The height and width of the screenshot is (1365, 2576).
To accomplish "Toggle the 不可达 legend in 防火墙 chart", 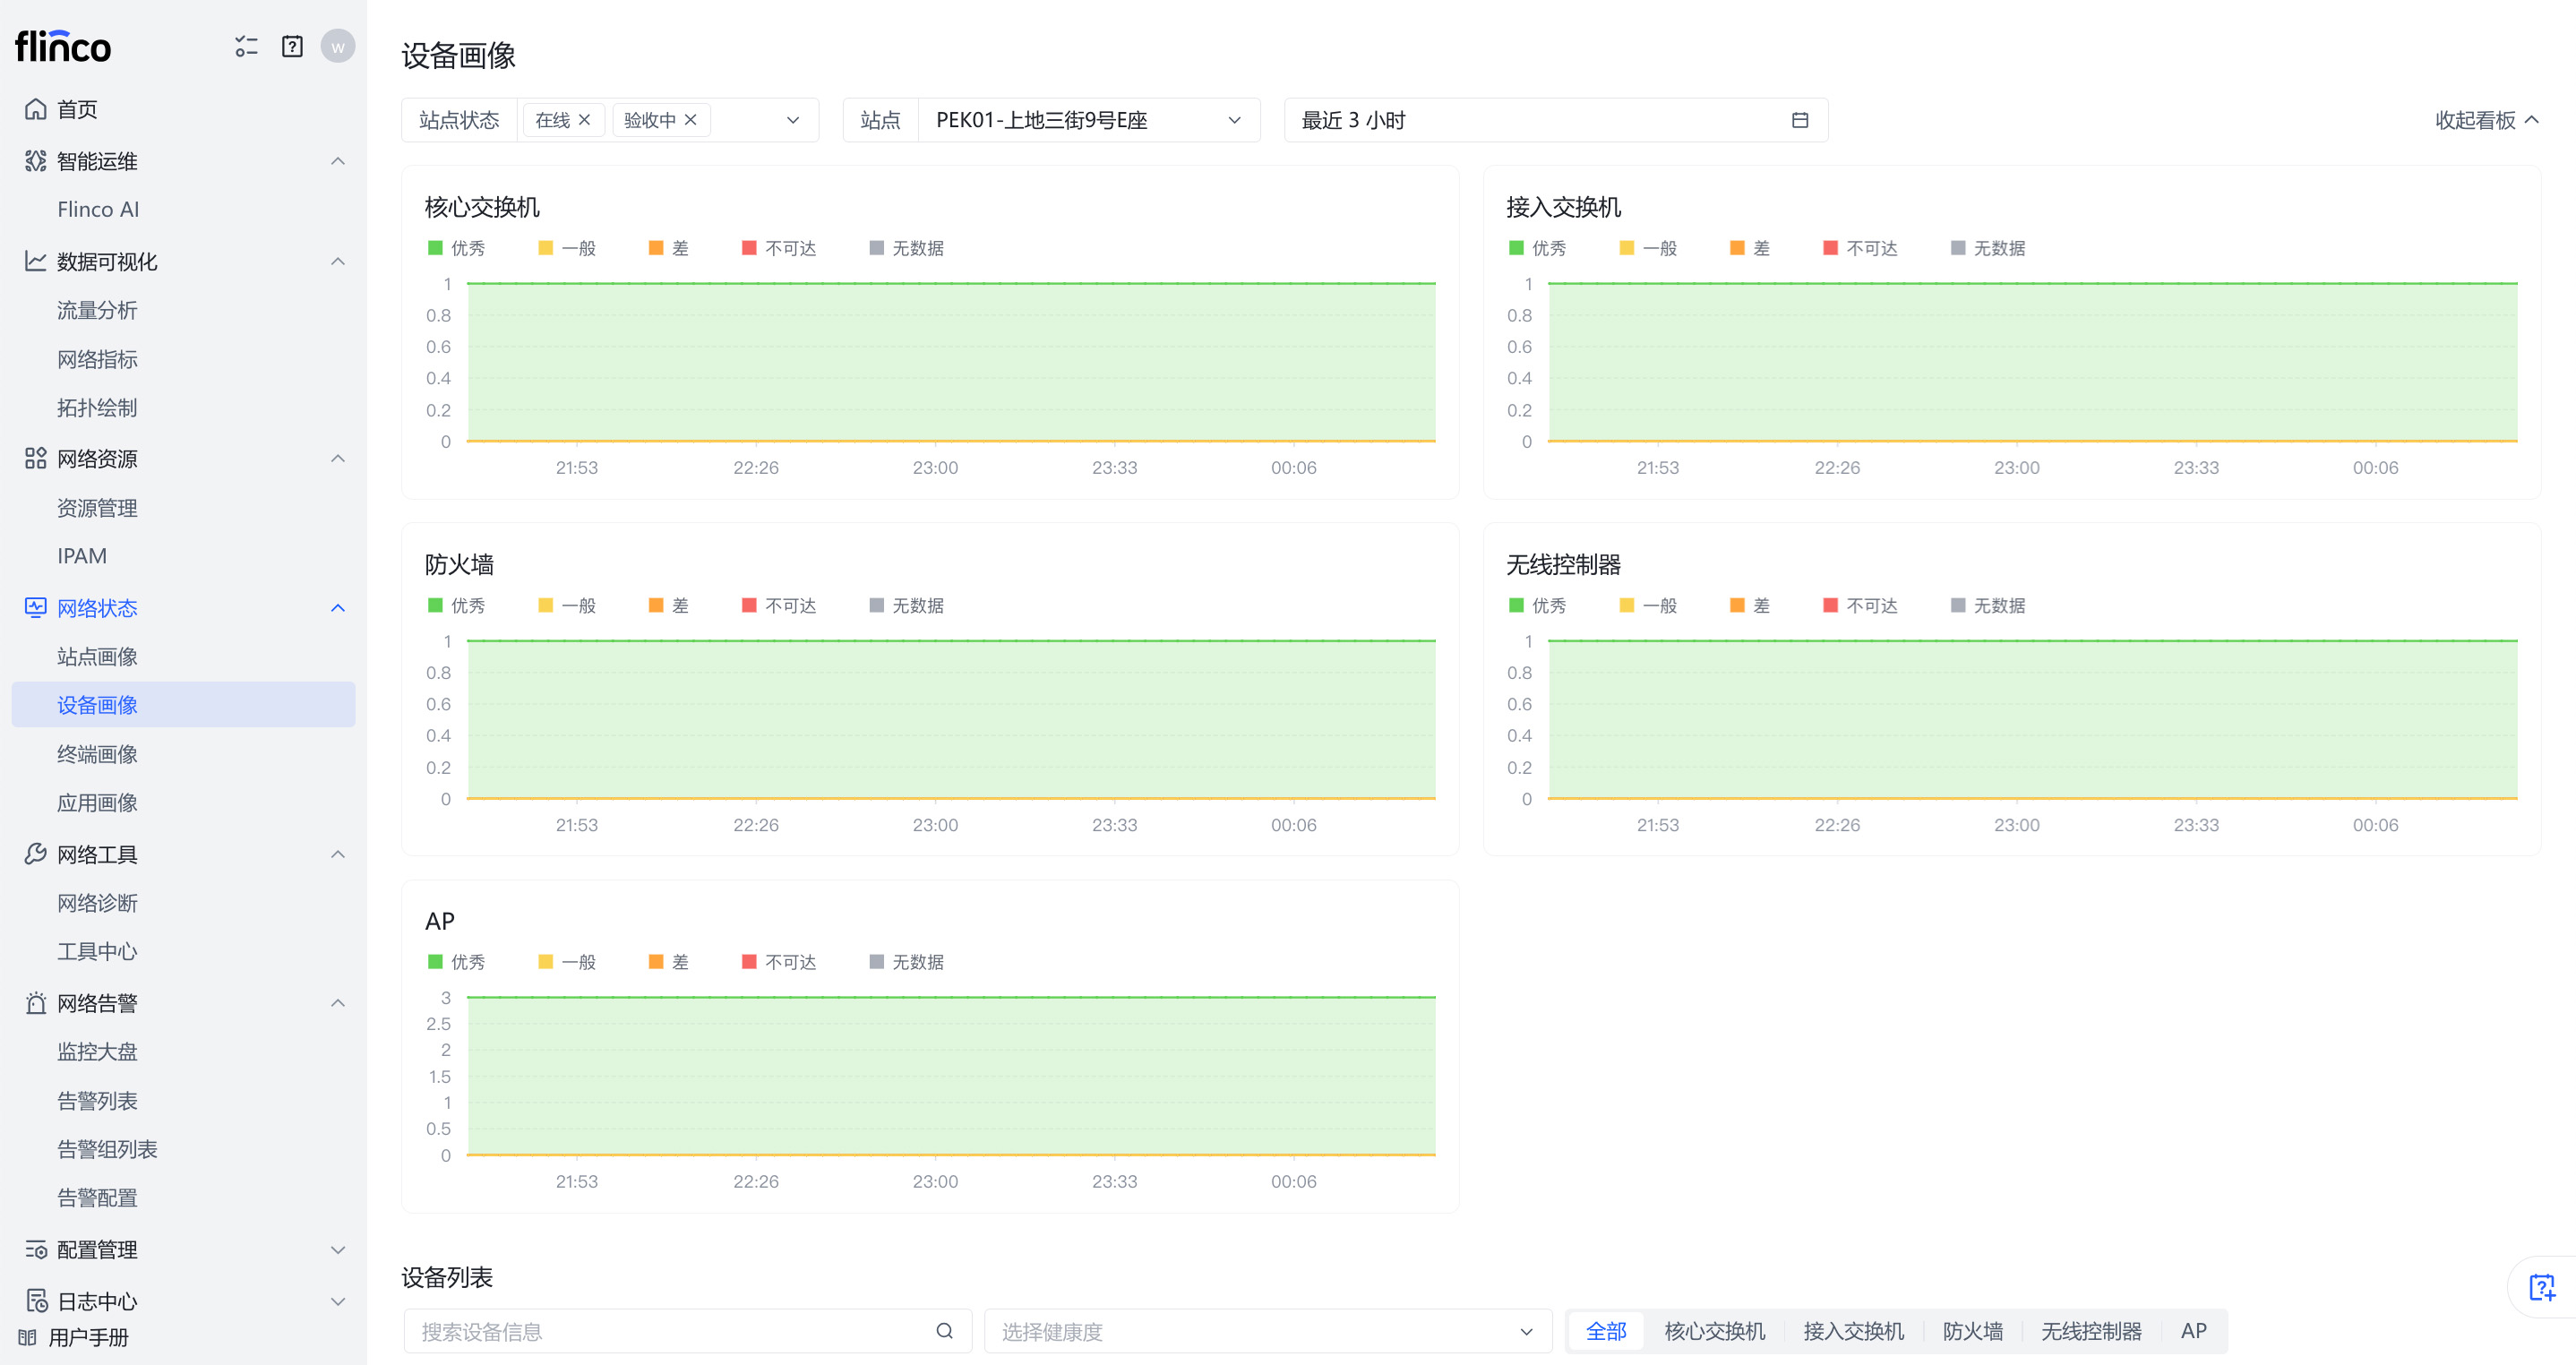I will [779, 605].
